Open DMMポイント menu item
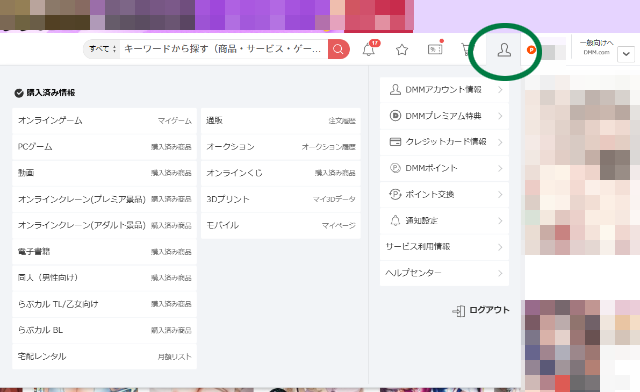Viewport: 640px width, 392px height. (x=444, y=168)
